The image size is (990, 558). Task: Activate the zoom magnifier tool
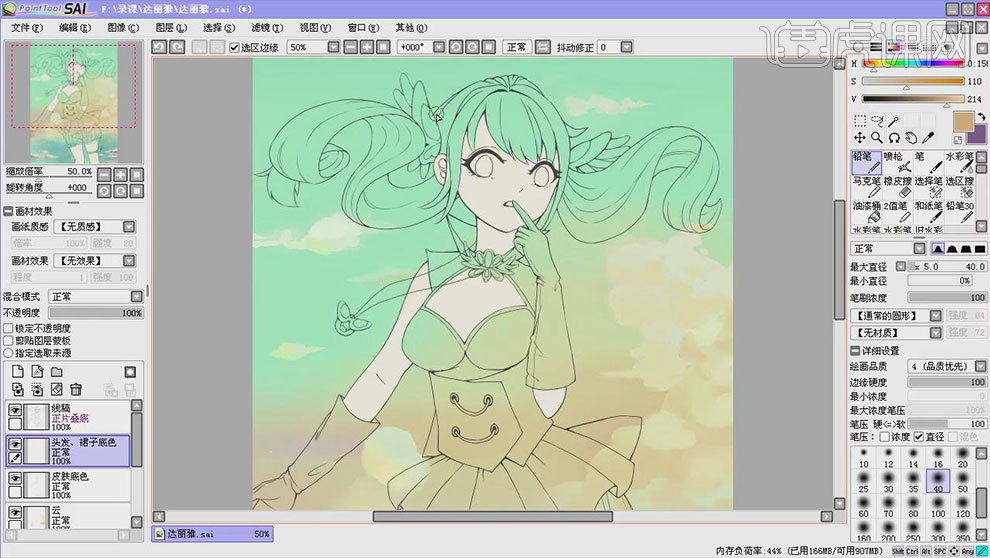coord(877,138)
